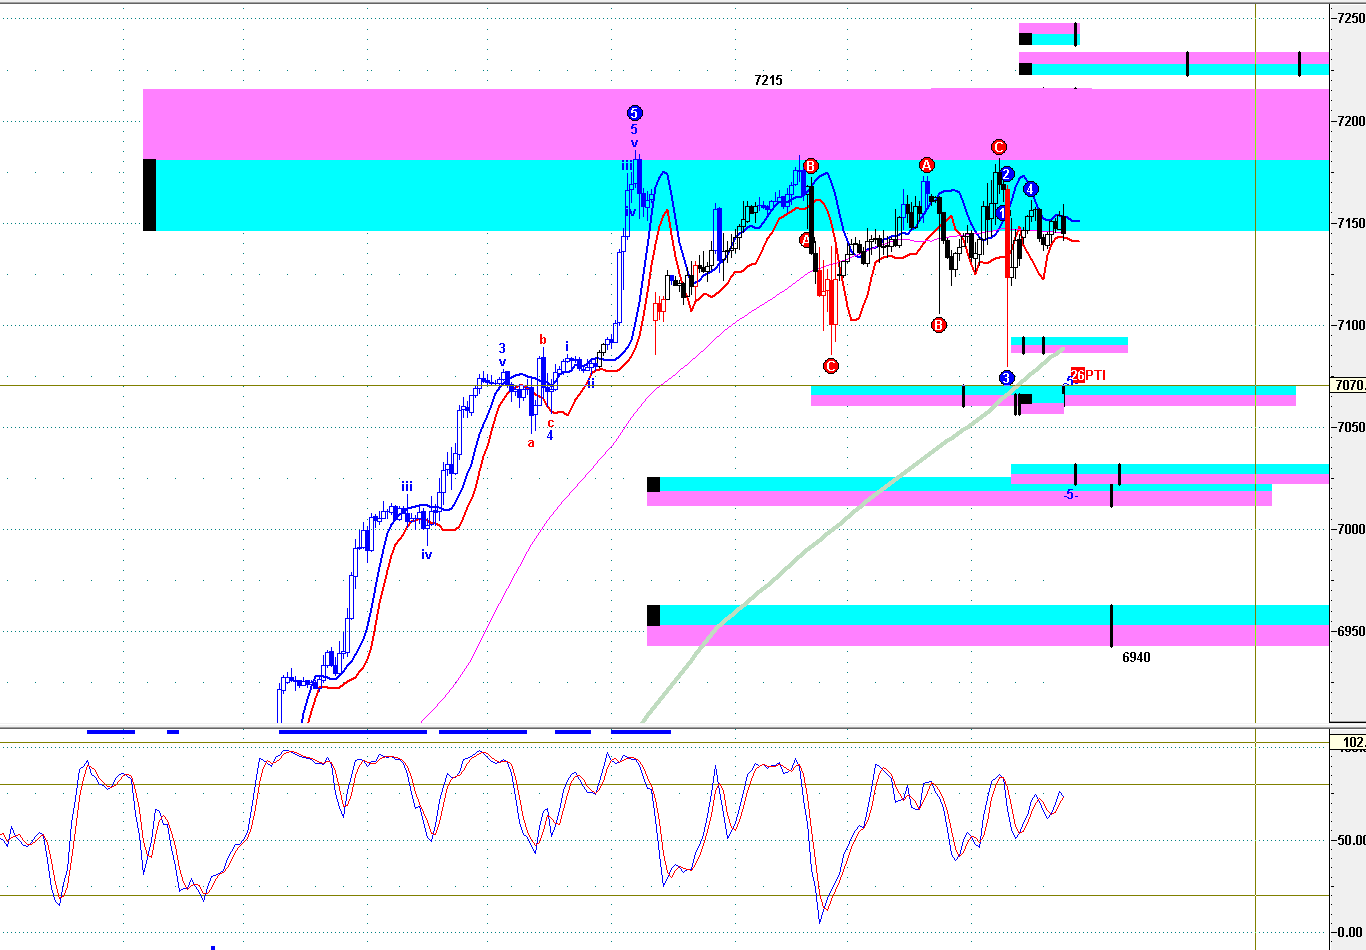Select the blue circled 2 wave marker
1366x950 pixels.
pyautogui.click(x=1007, y=174)
